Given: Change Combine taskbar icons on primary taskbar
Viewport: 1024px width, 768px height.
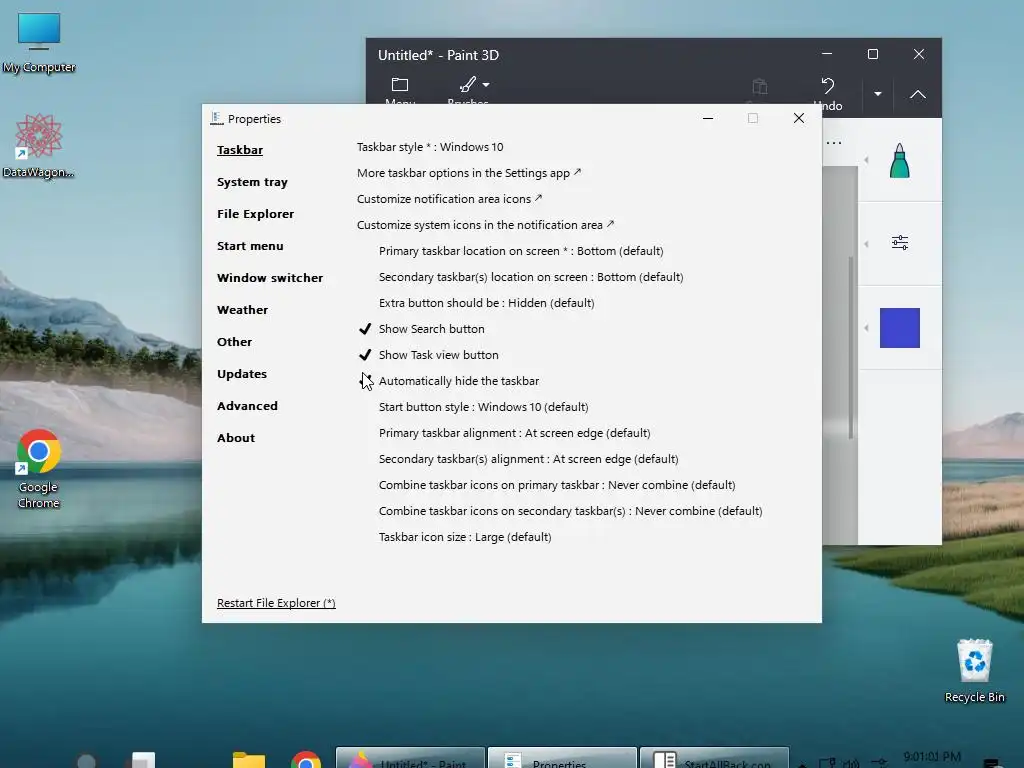Looking at the screenshot, I should [557, 485].
